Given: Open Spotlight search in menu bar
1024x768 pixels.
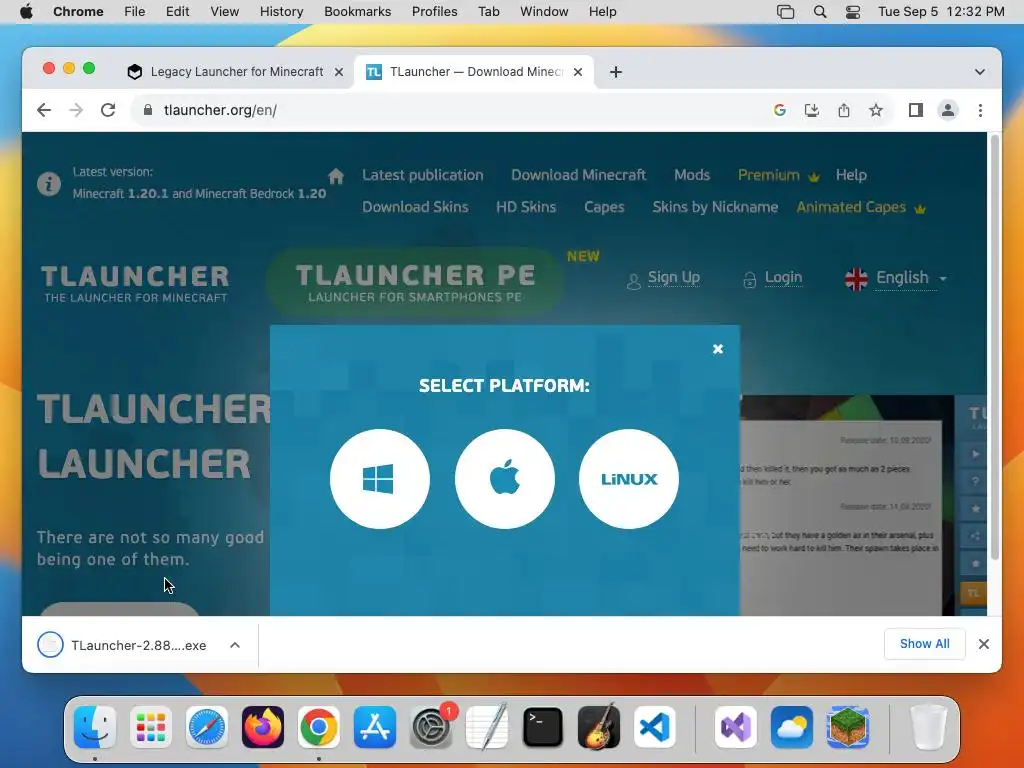Looking at the screenshot, I should tap(820, 12).
